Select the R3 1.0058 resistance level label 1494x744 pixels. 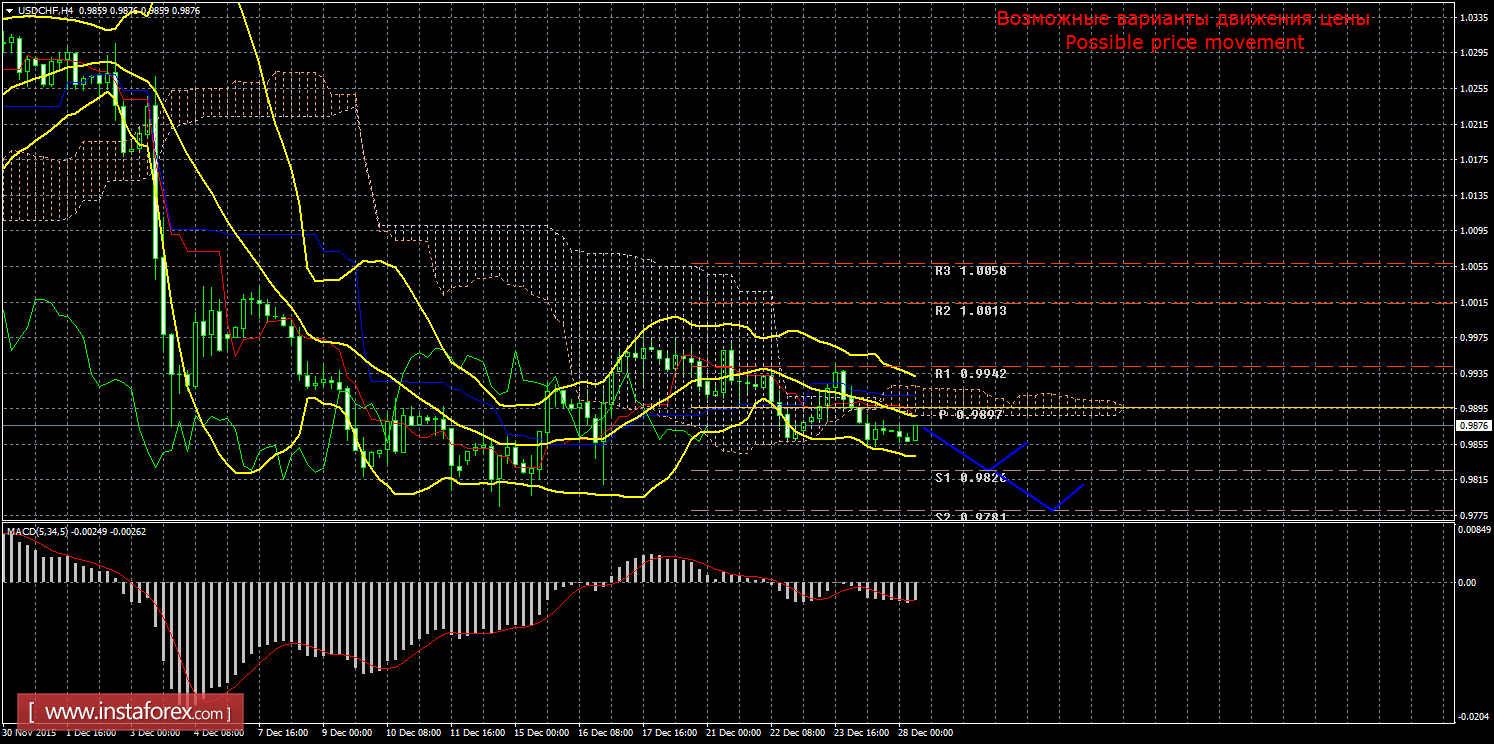pos(970,271)
